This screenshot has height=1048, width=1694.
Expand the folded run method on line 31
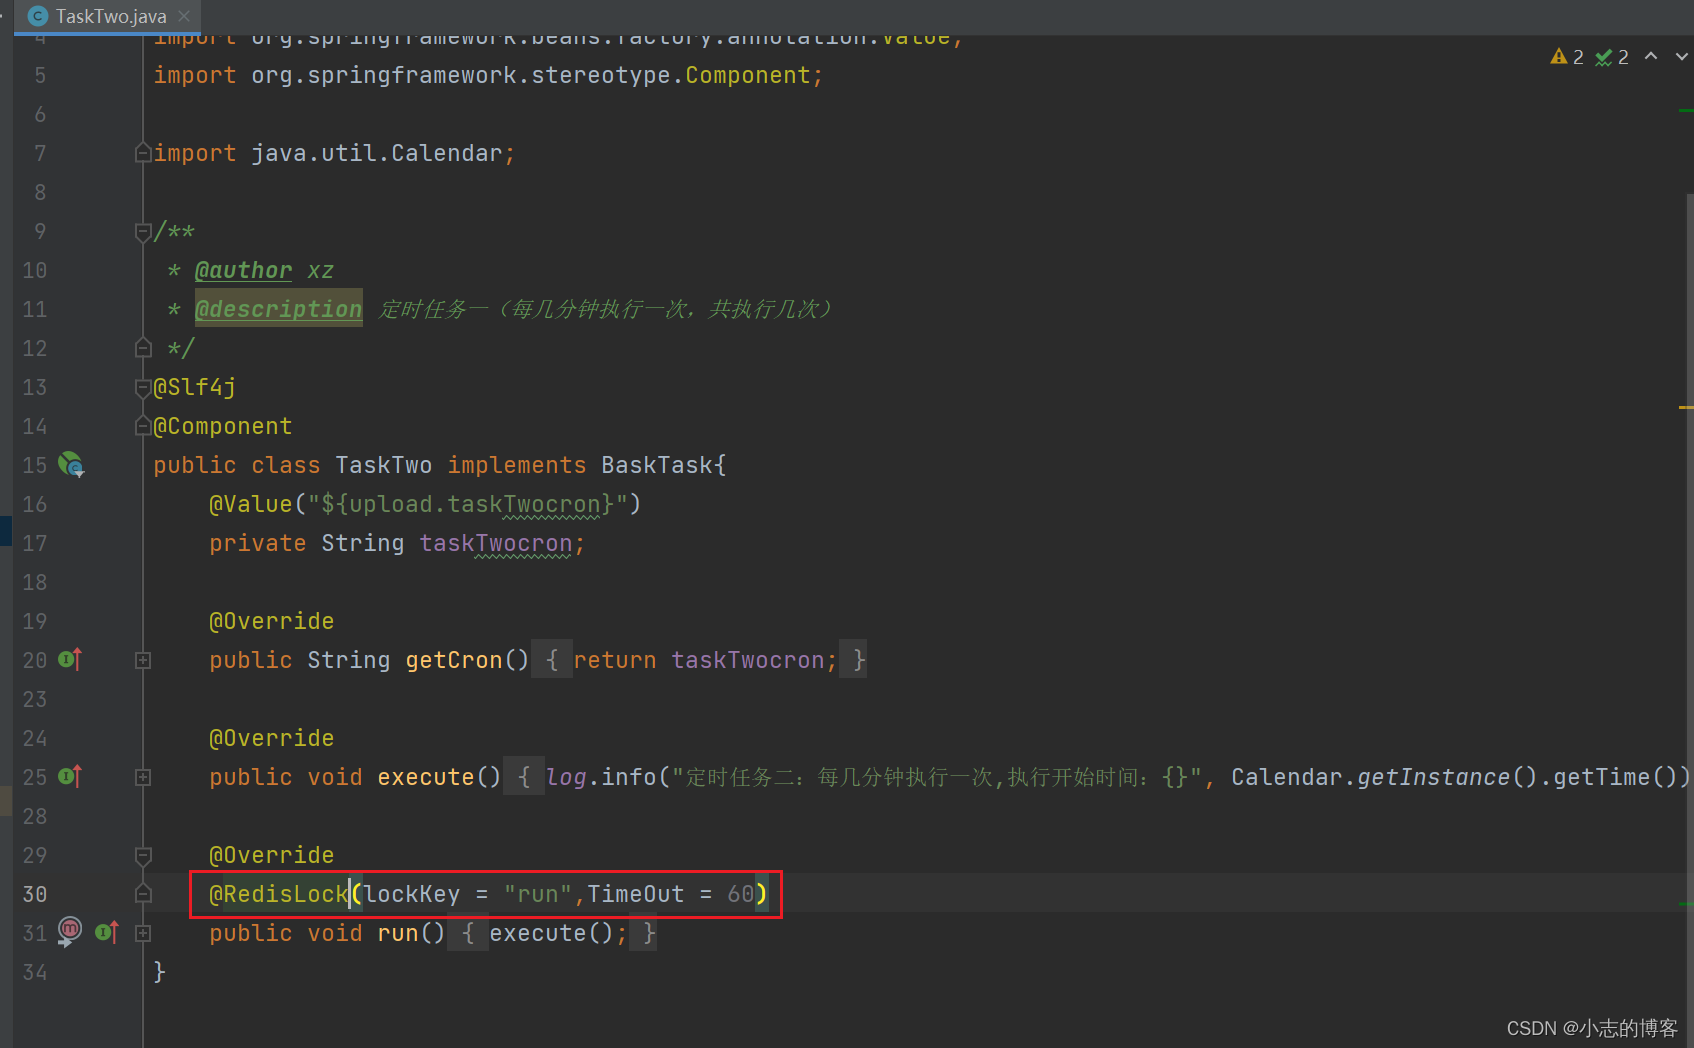(x=143, y=933)
